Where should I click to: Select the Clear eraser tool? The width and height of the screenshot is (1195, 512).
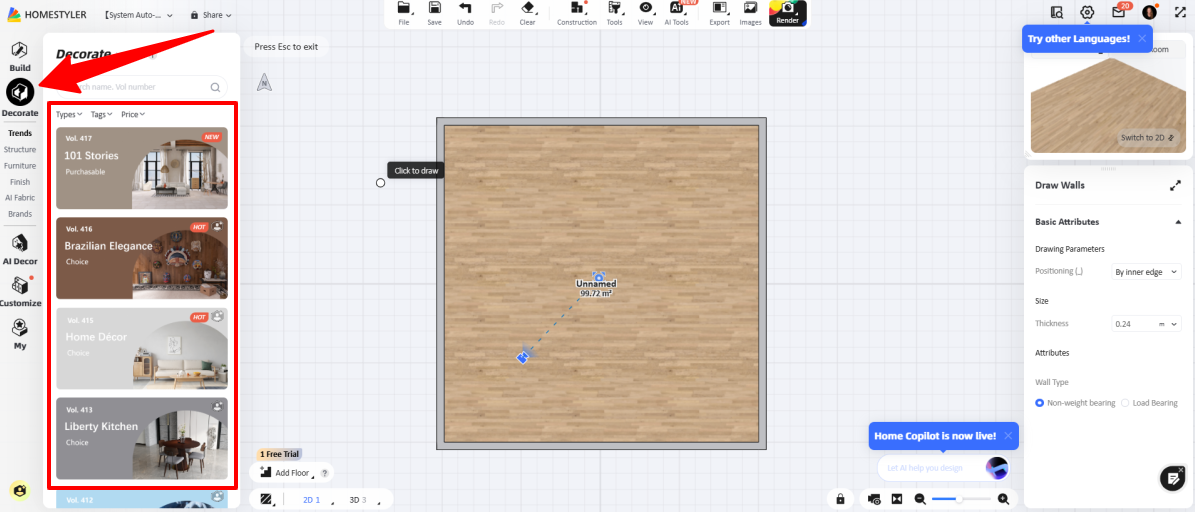tap(527, 8)
